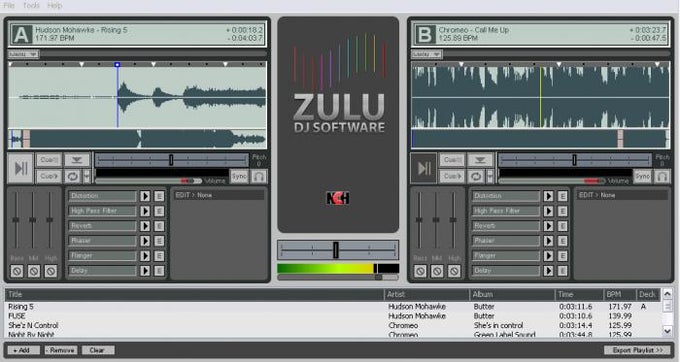Screen dimensions: 680x362
Task: Click the top Cue button on deck A
Action: [48, 160]
